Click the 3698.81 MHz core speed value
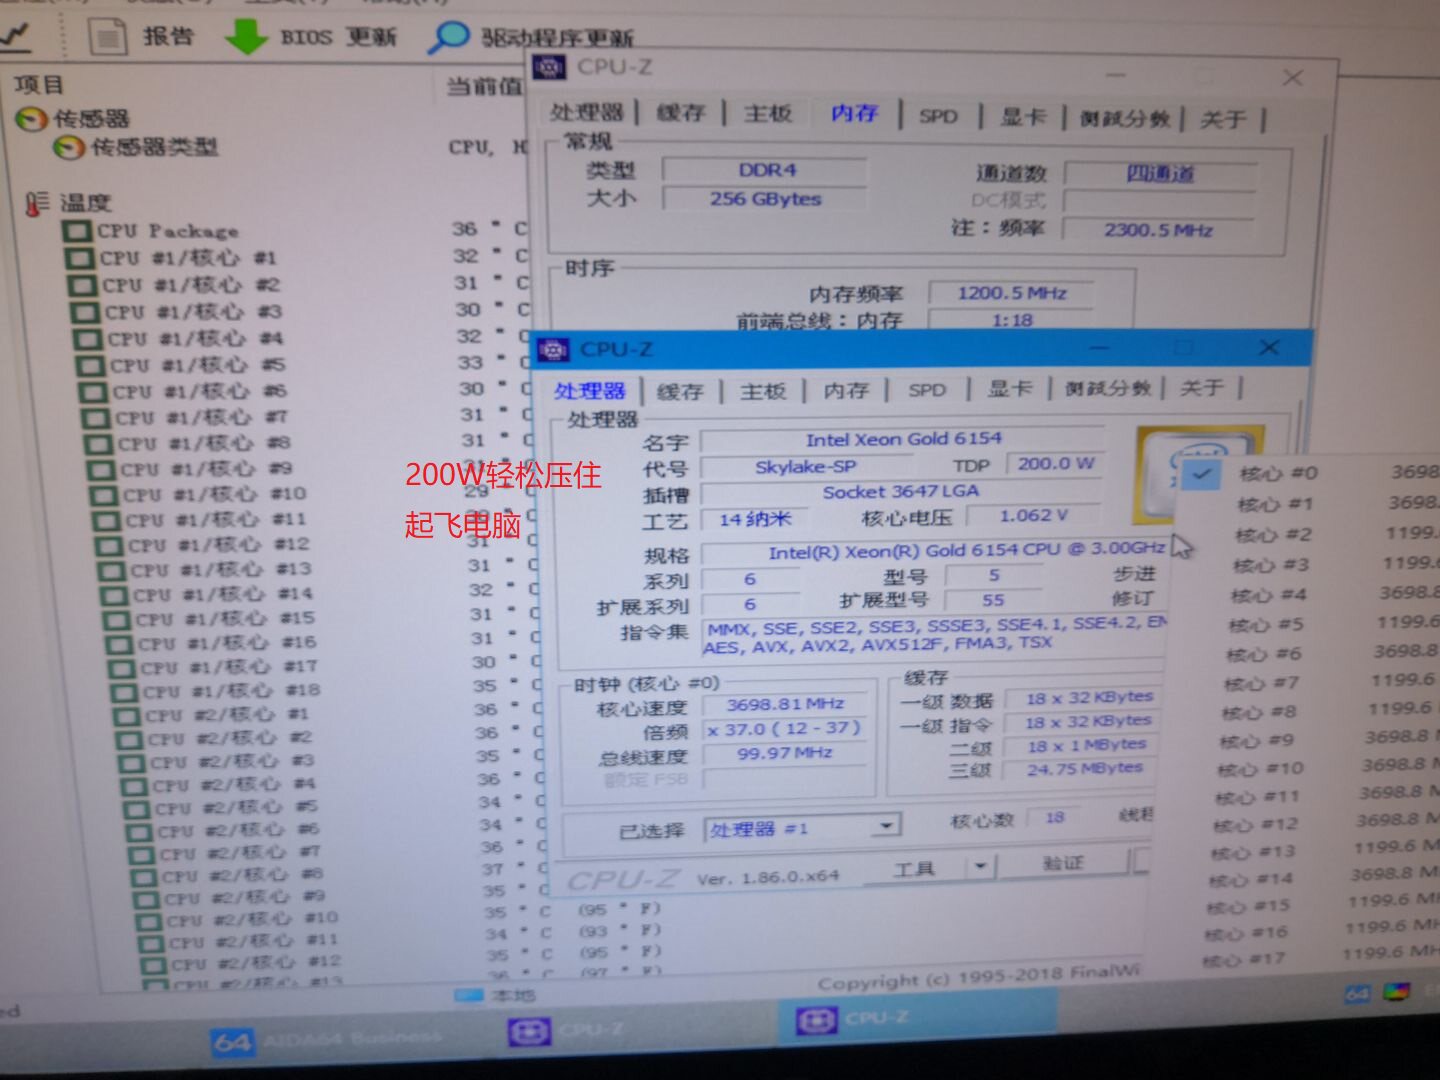Image resolution: width=1440 pixels, height=1080 pixels. point(785,704)
